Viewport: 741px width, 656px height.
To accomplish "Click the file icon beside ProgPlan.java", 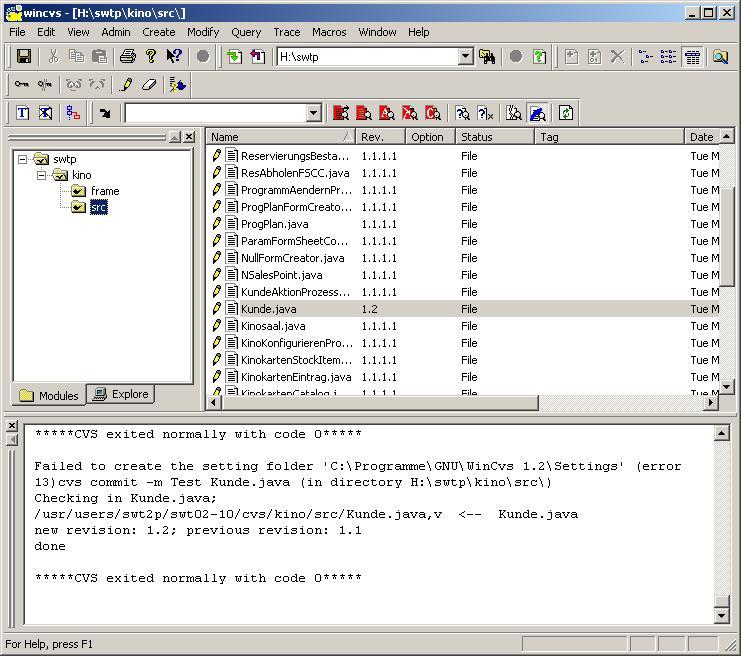I will click(232, 224).
